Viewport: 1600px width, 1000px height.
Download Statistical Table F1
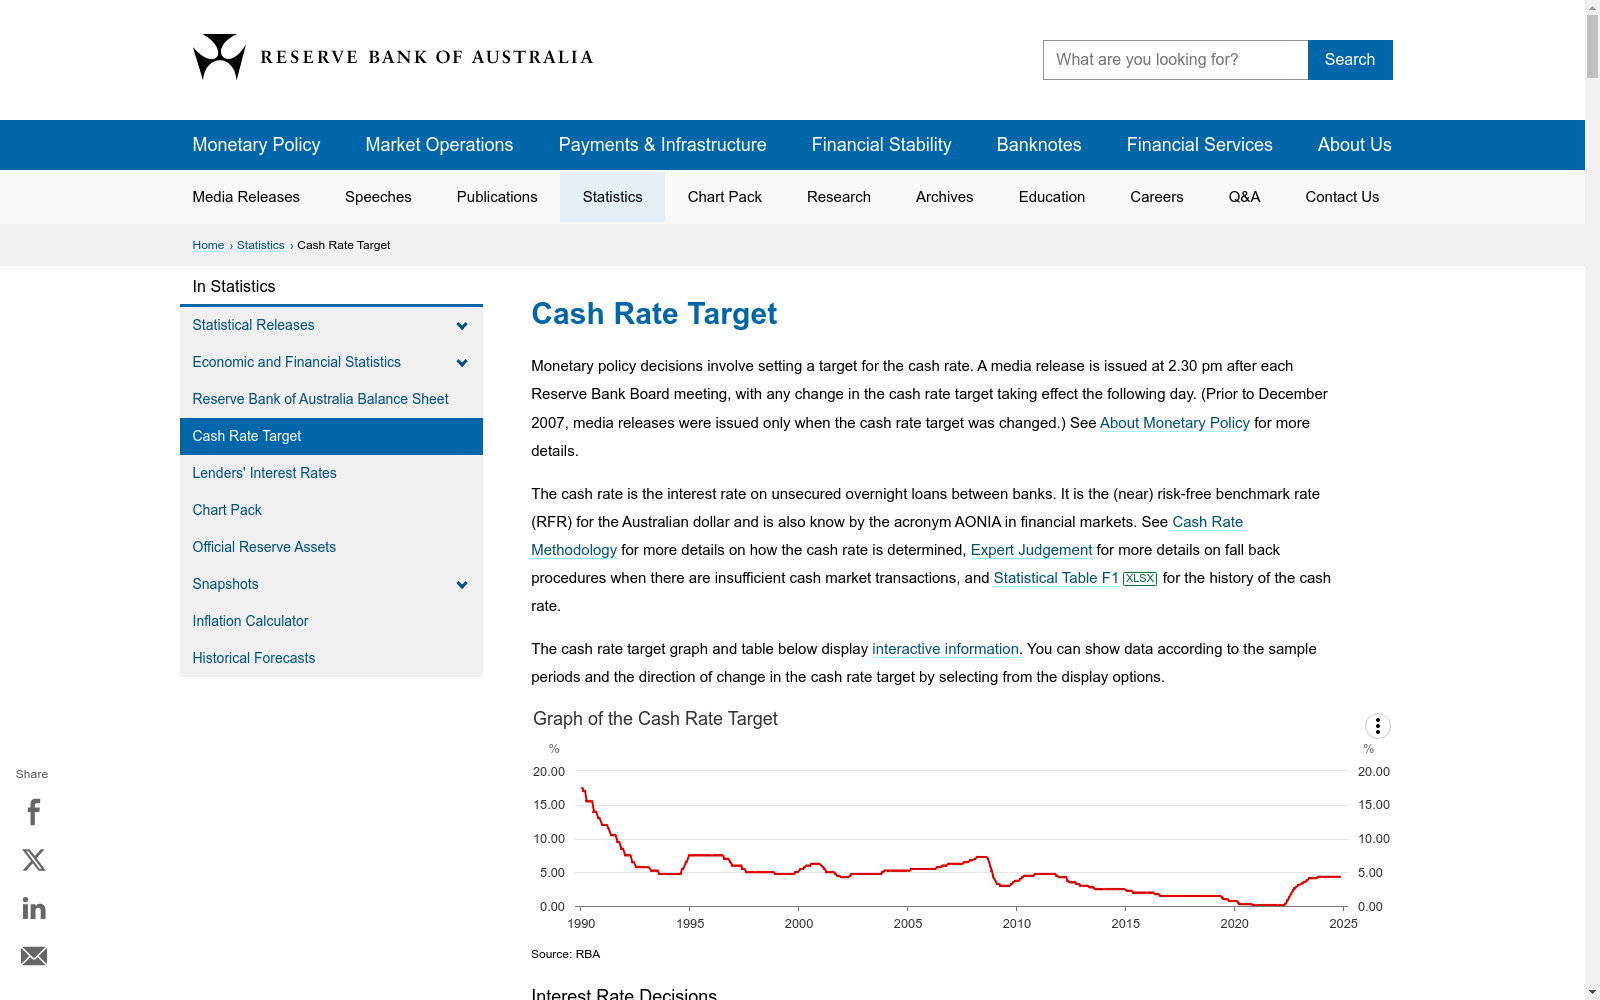coord(1056,578)
